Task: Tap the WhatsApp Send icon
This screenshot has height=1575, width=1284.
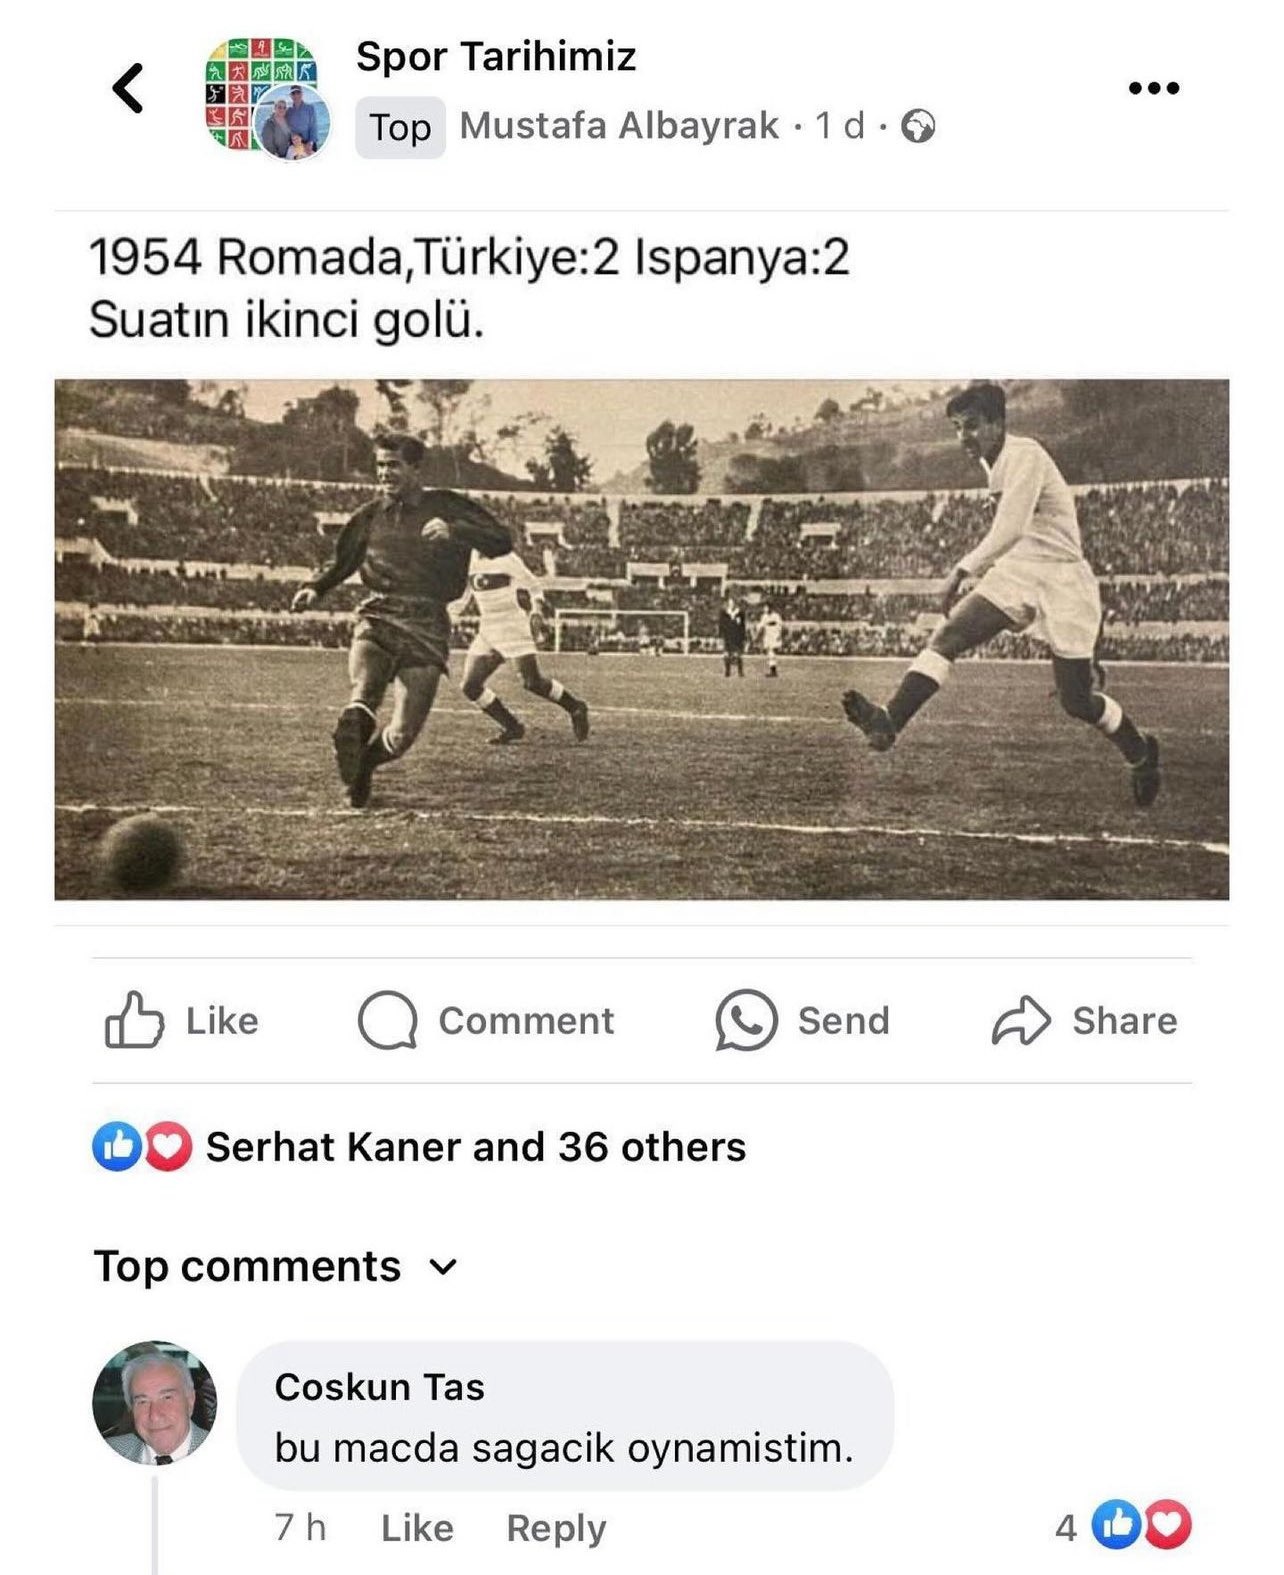Action: [x=745, y=1020]
